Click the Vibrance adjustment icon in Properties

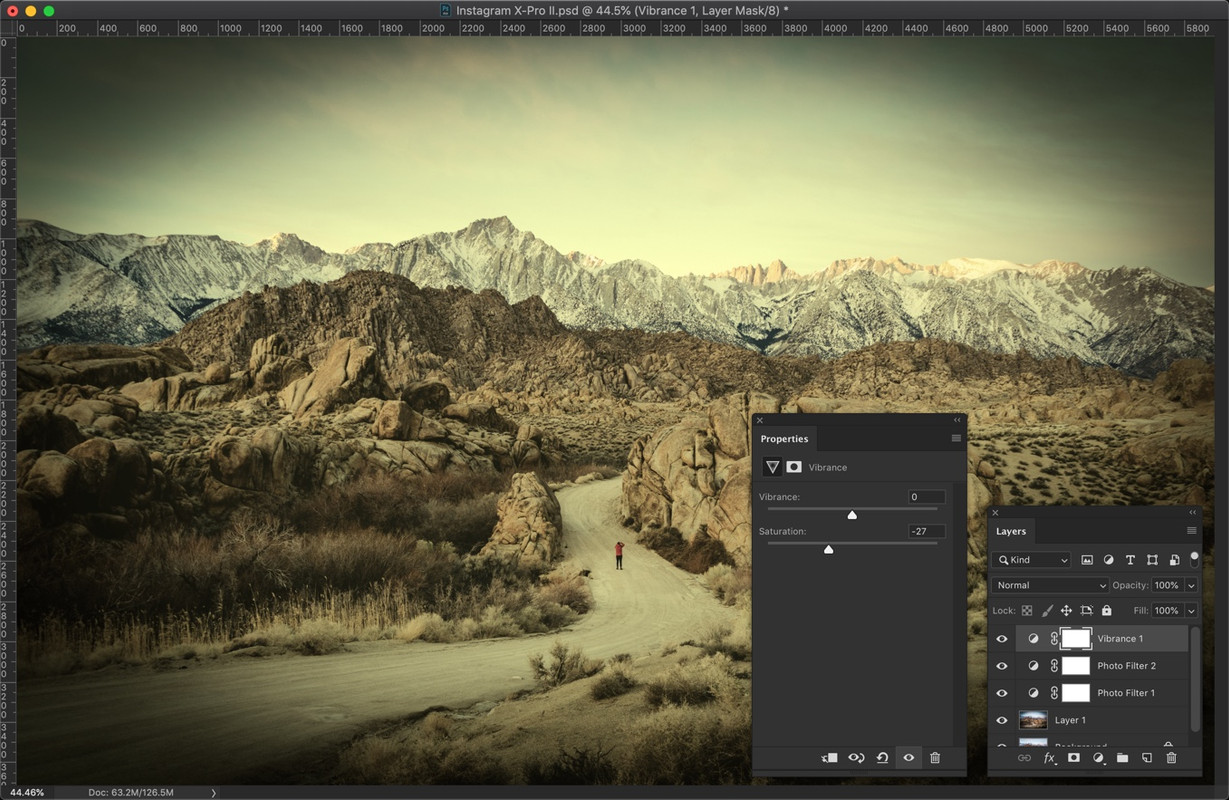click(772, 467)
